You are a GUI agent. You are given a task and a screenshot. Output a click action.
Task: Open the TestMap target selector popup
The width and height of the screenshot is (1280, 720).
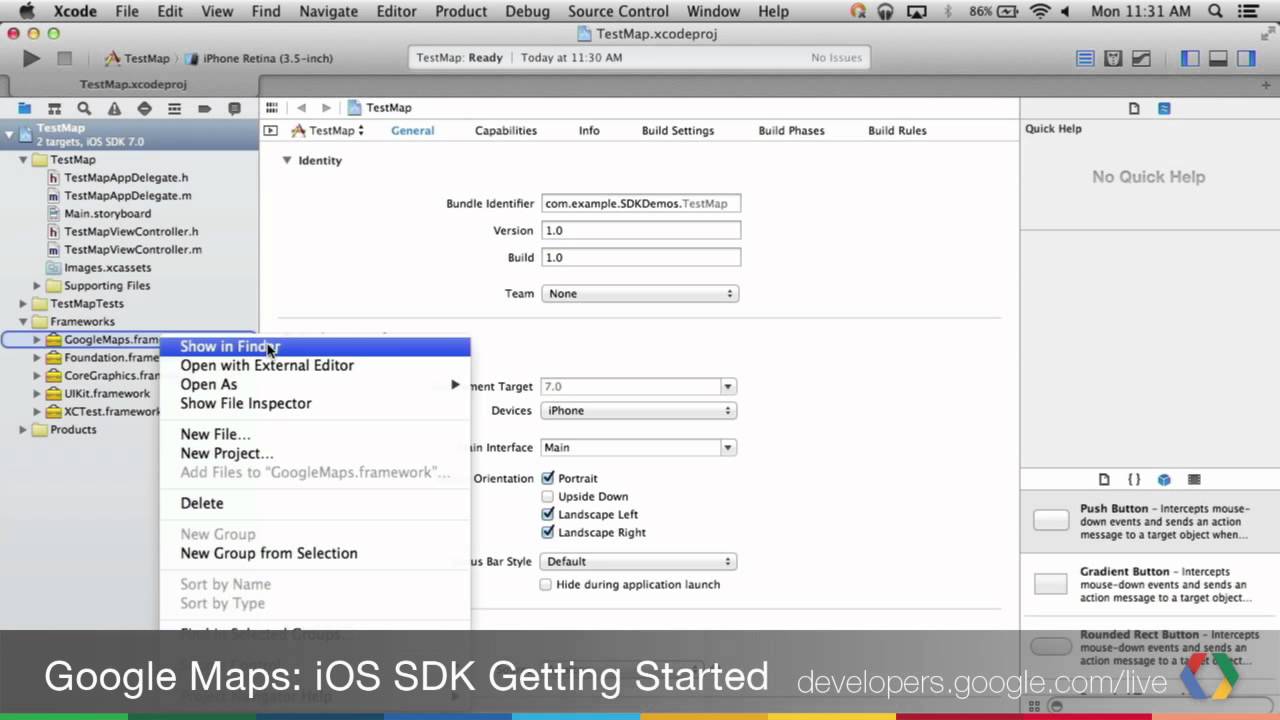(328, 130)
